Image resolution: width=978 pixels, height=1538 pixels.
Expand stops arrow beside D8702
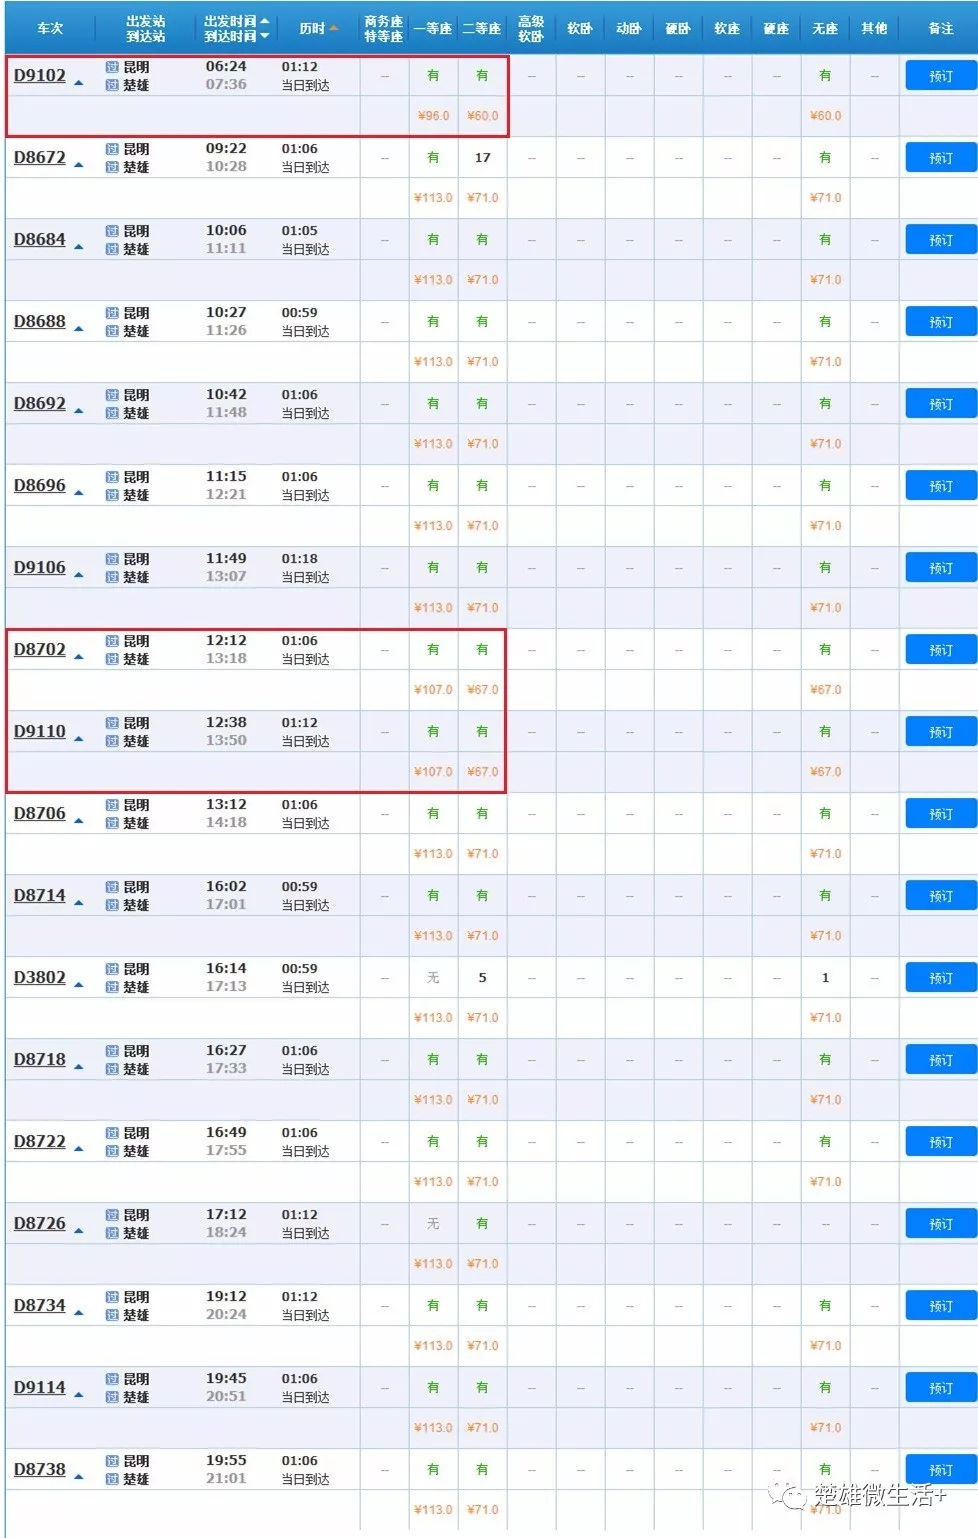(x=79, y=657)
